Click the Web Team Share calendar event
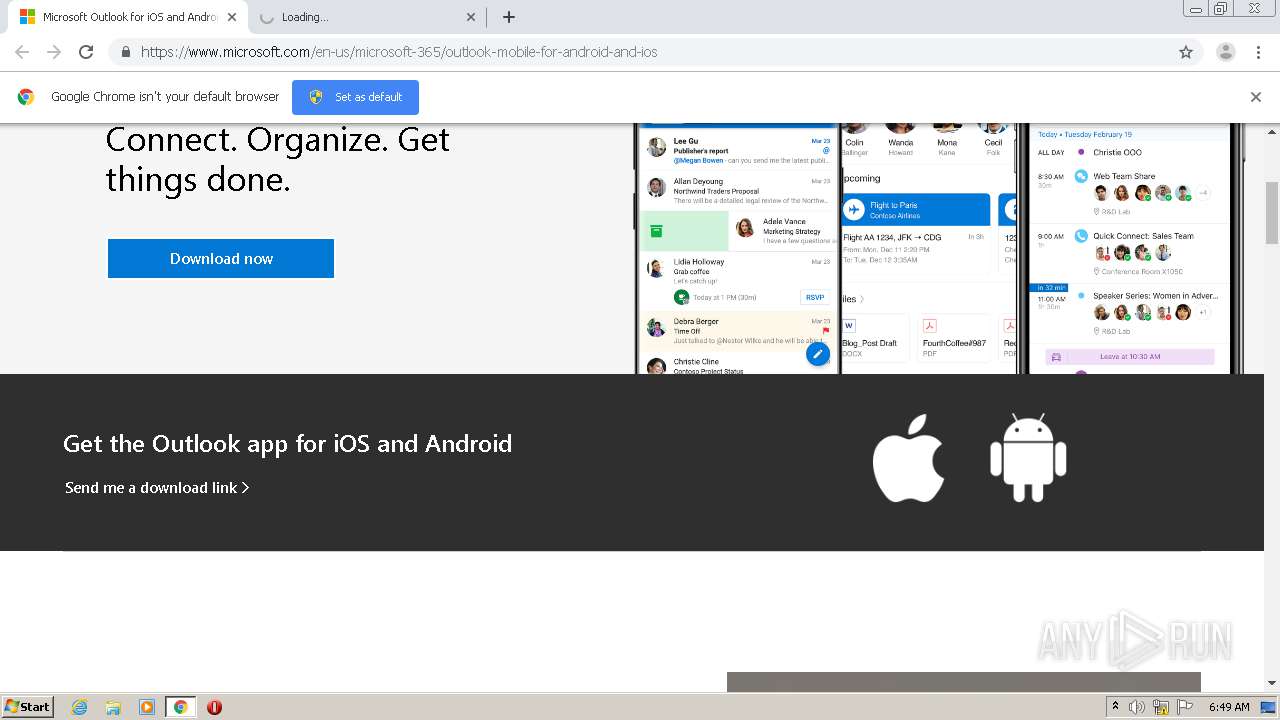1280x720 pixels. click(x=1130, y=191)
